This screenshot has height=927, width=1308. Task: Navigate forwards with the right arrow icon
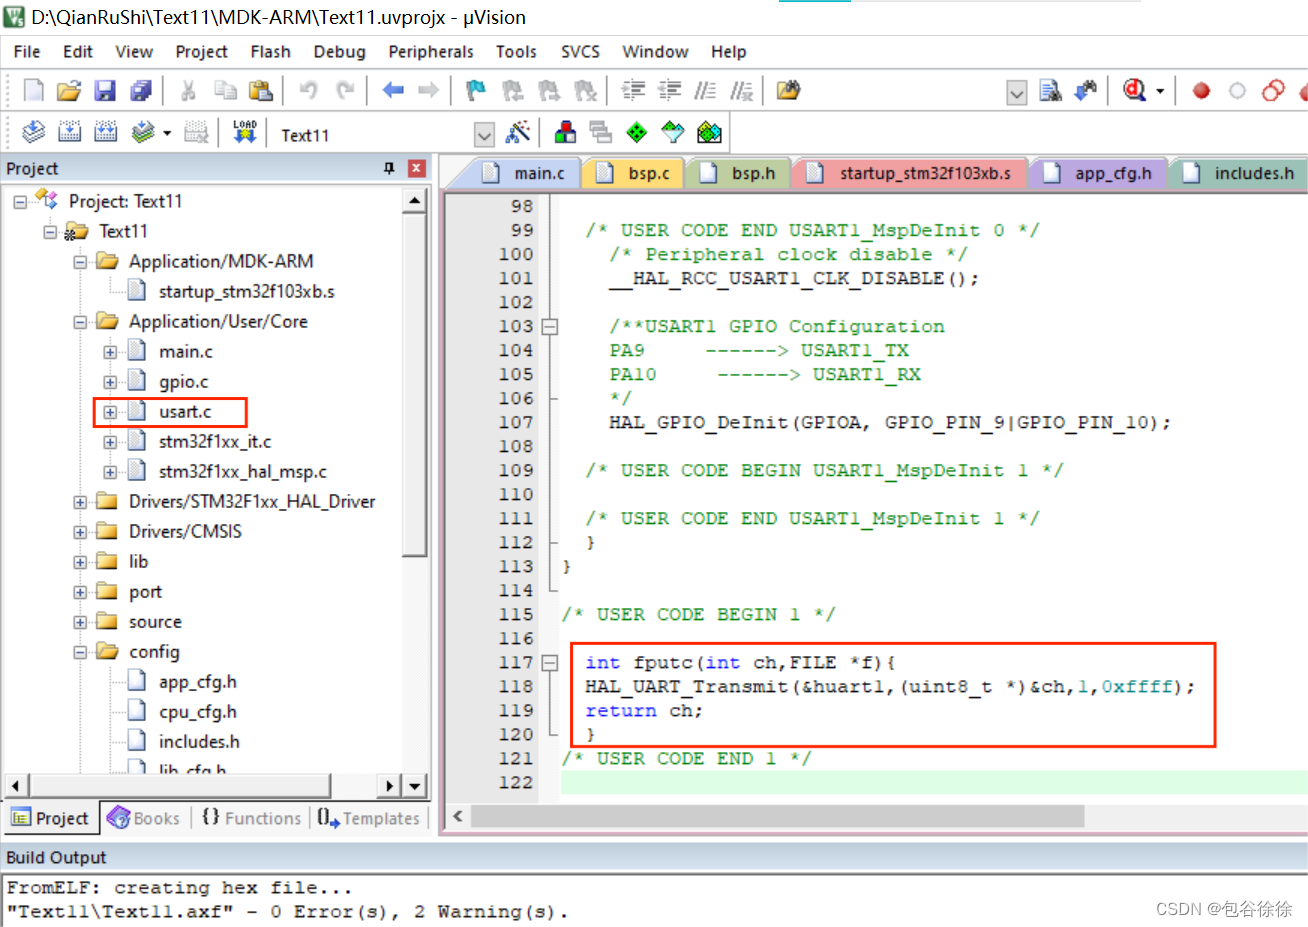(x=429, y=91)
